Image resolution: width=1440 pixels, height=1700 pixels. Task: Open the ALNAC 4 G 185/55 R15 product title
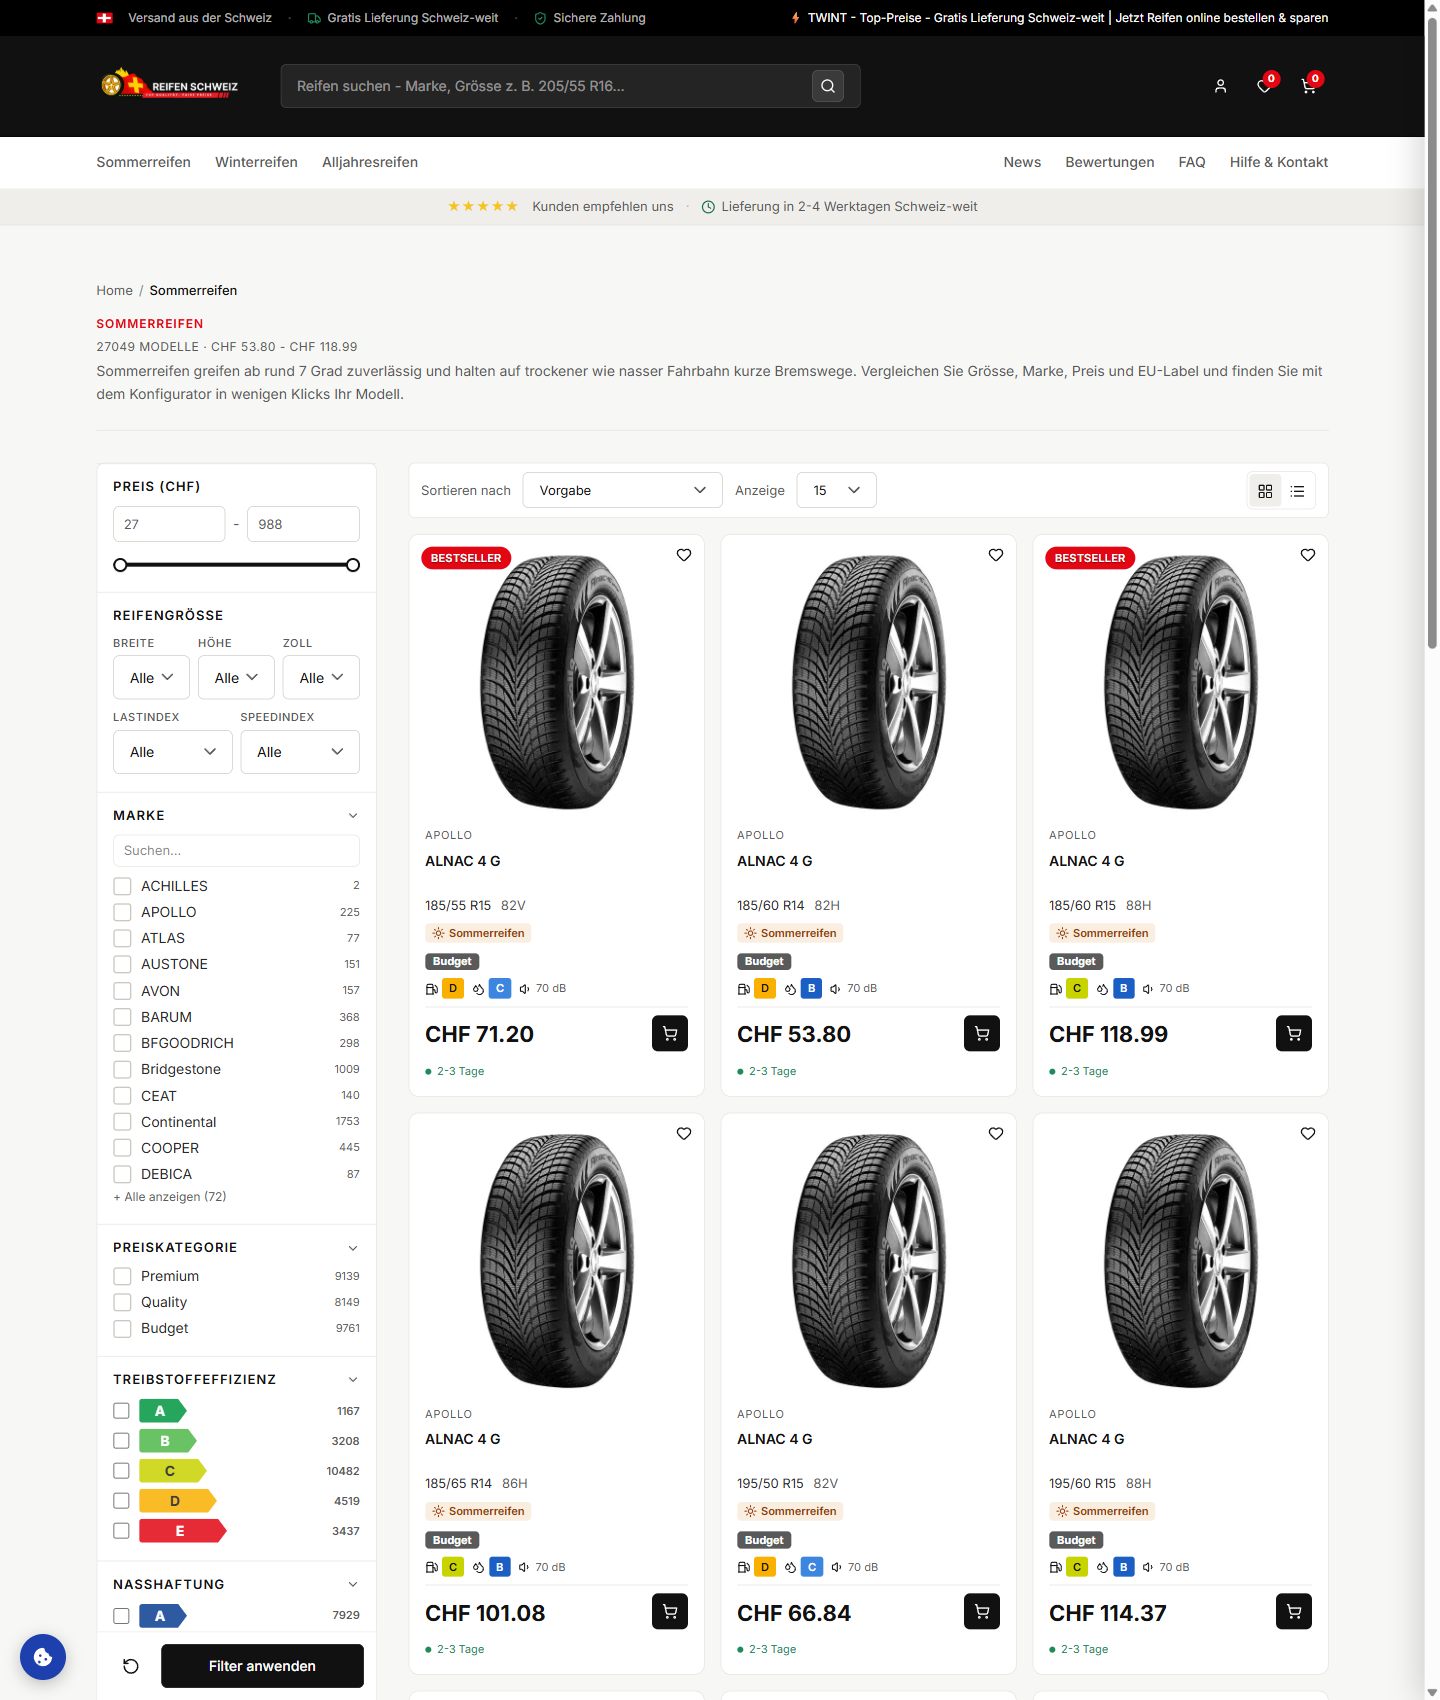pyautogui.click(x=463, y=861)
